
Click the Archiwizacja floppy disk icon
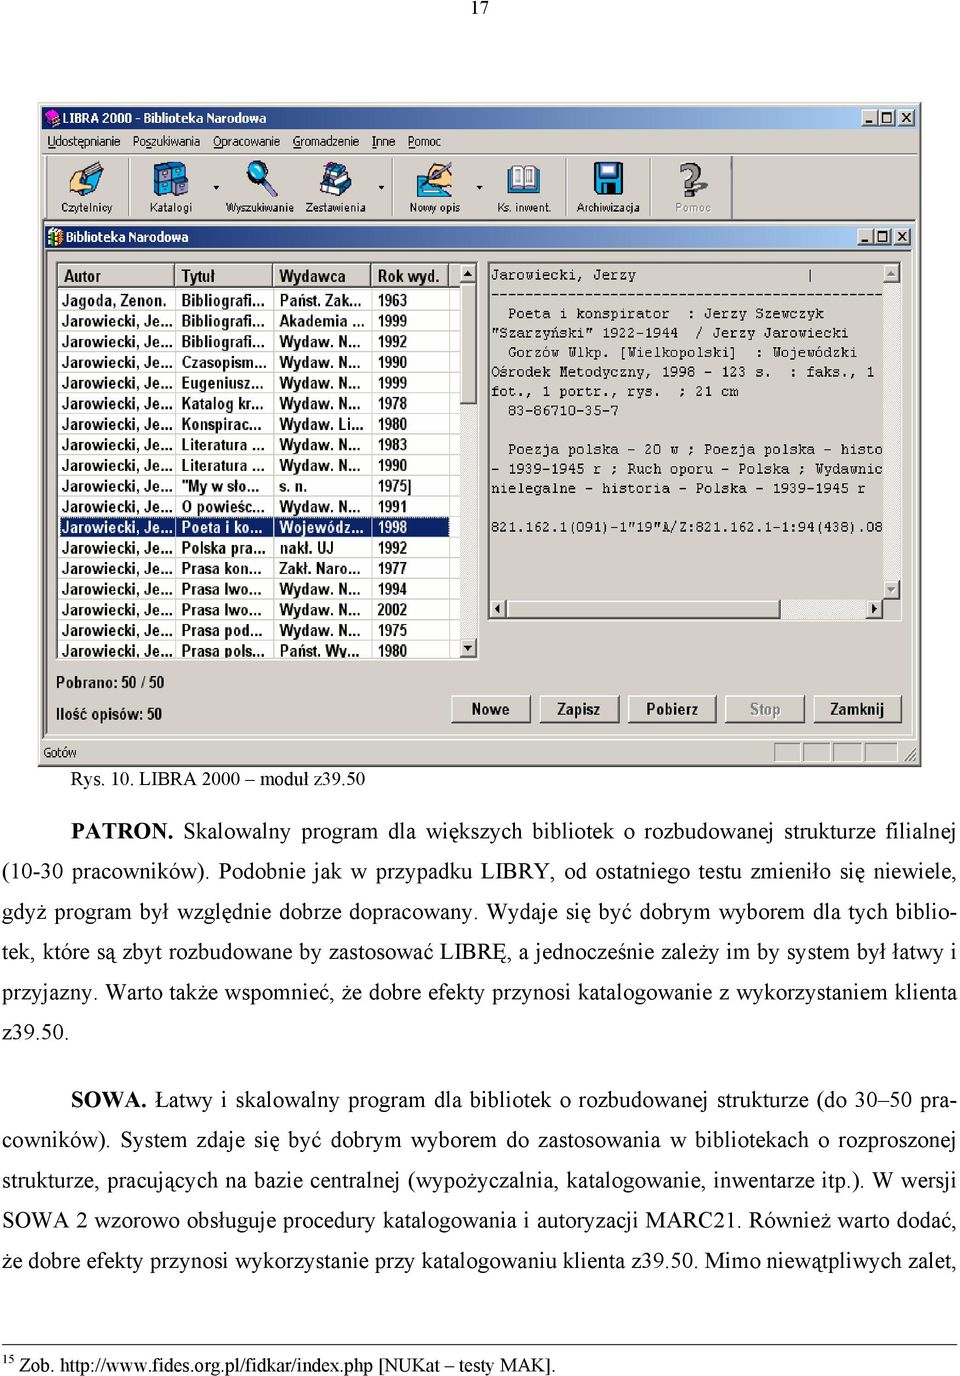(x=608, y=180)
